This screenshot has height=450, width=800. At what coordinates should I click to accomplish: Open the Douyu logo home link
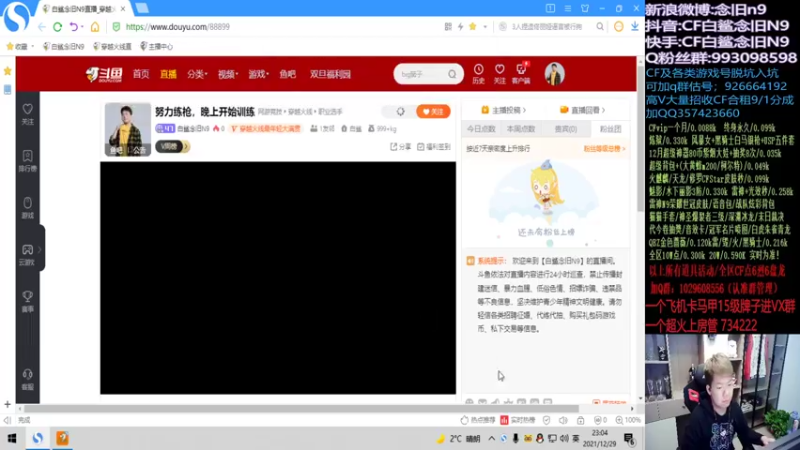pyautogui.click(x=104, y=74)
